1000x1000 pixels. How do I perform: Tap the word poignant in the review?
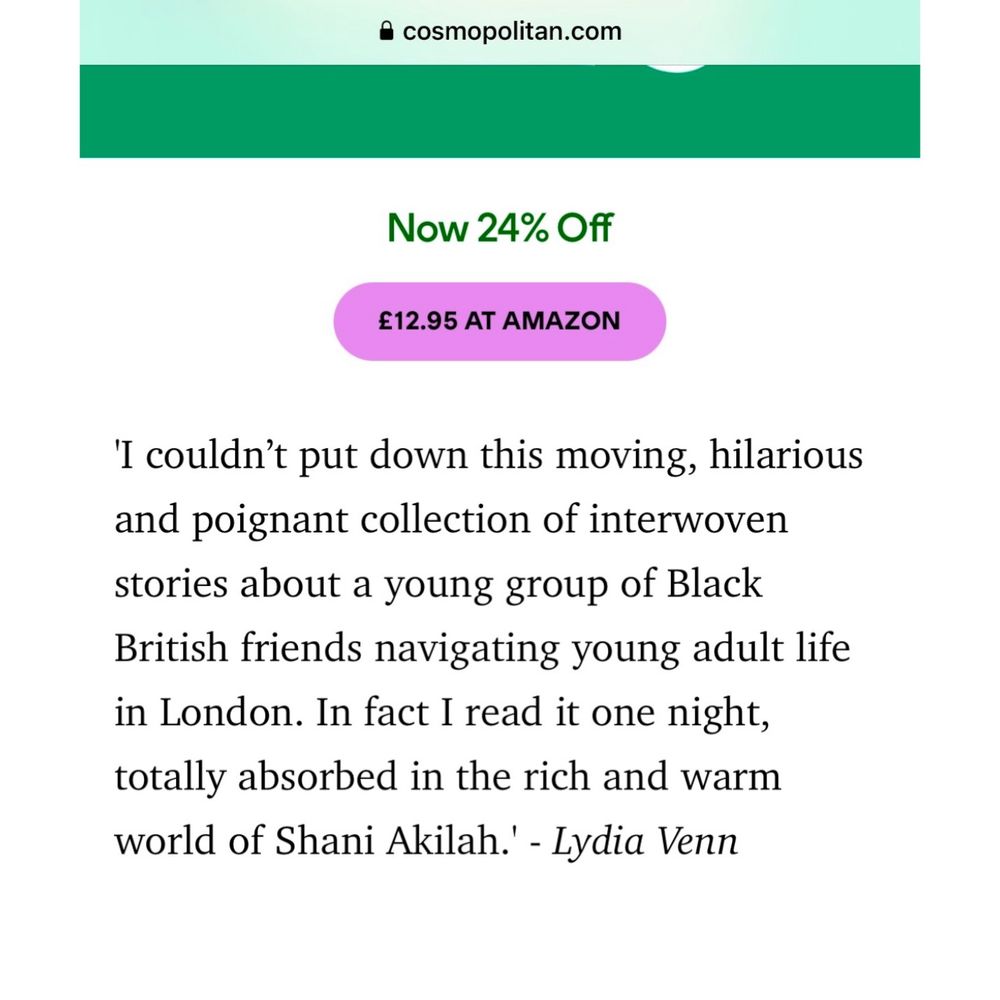[x=270, y=520]
